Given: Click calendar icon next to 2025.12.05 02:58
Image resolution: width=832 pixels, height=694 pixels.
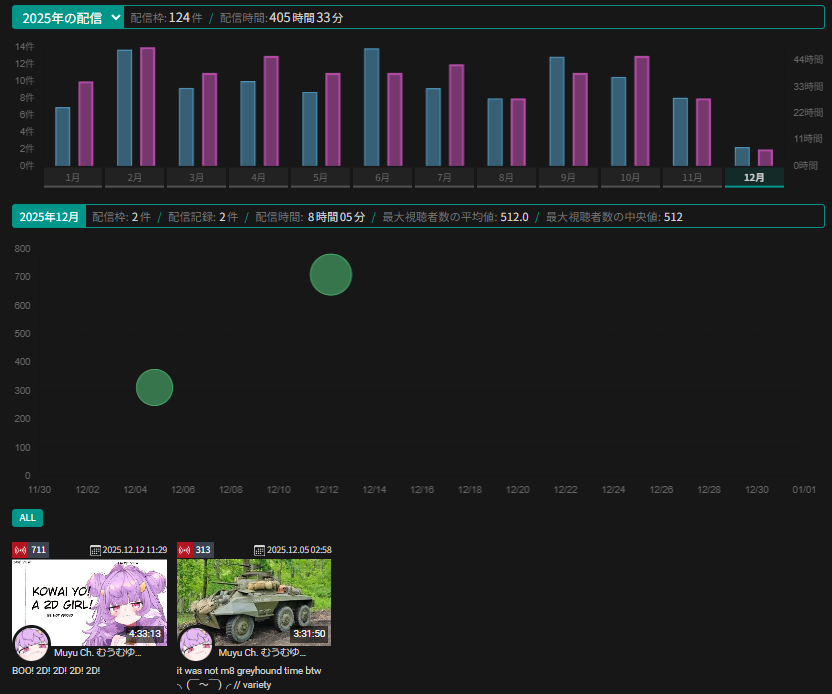Looking at the screenshot, I should point(259,550).
